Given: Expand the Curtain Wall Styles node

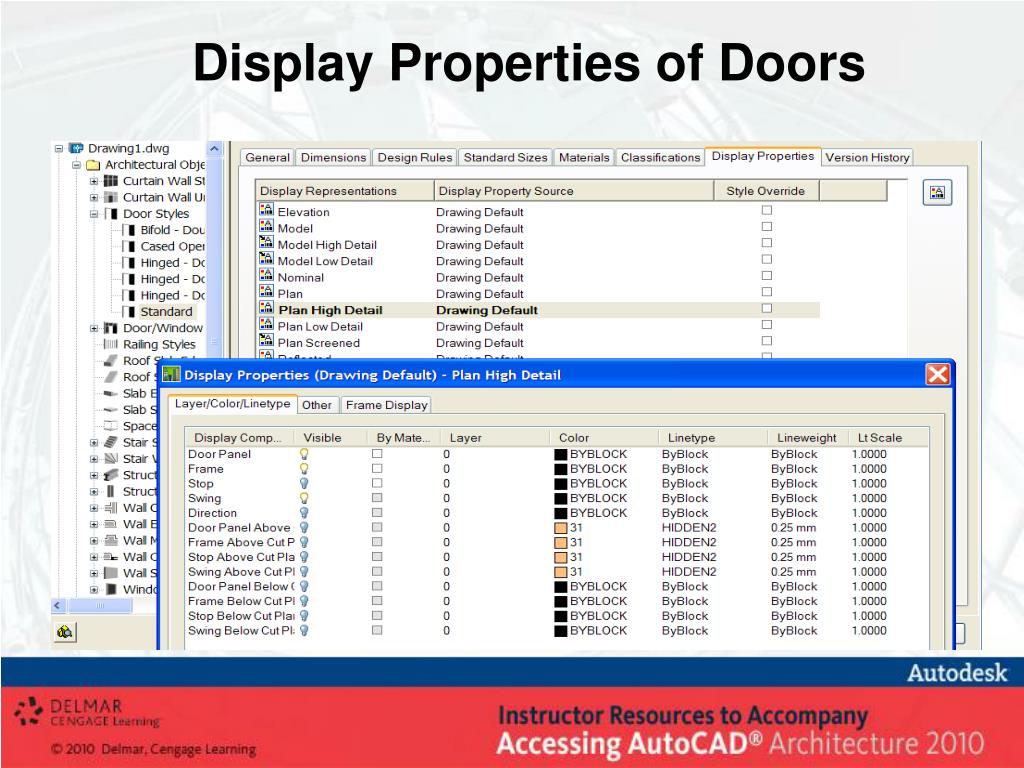Looking at the screenshot, I should pos(93,181).
